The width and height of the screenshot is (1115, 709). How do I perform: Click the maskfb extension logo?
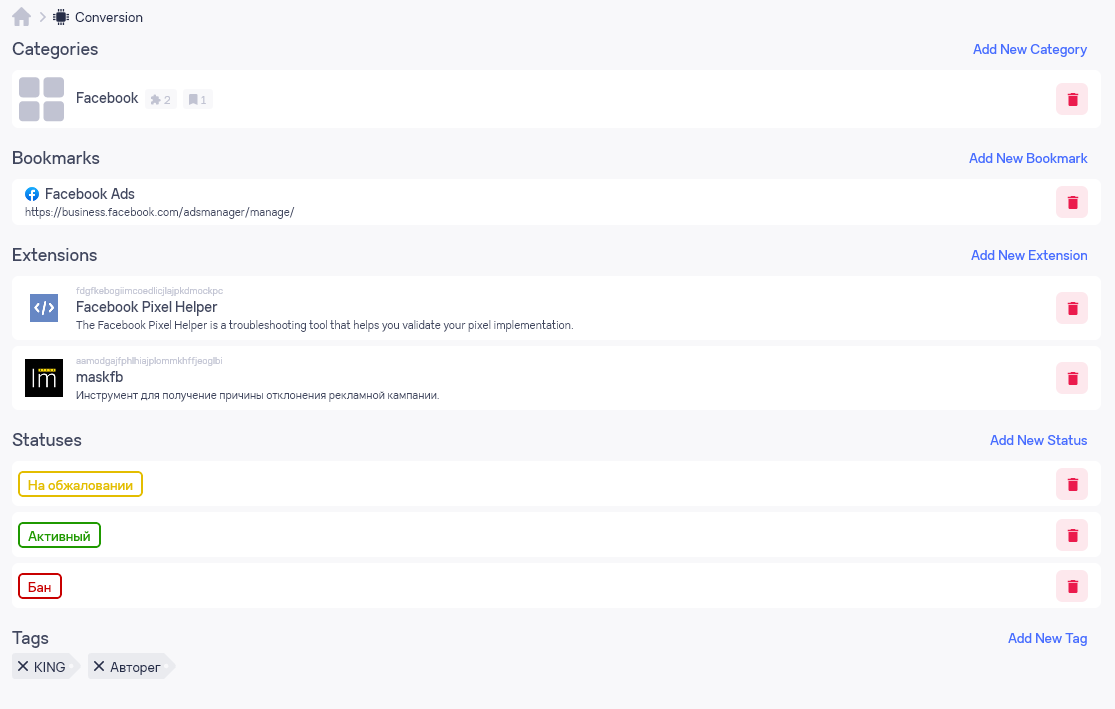click(x=44, y=378)
